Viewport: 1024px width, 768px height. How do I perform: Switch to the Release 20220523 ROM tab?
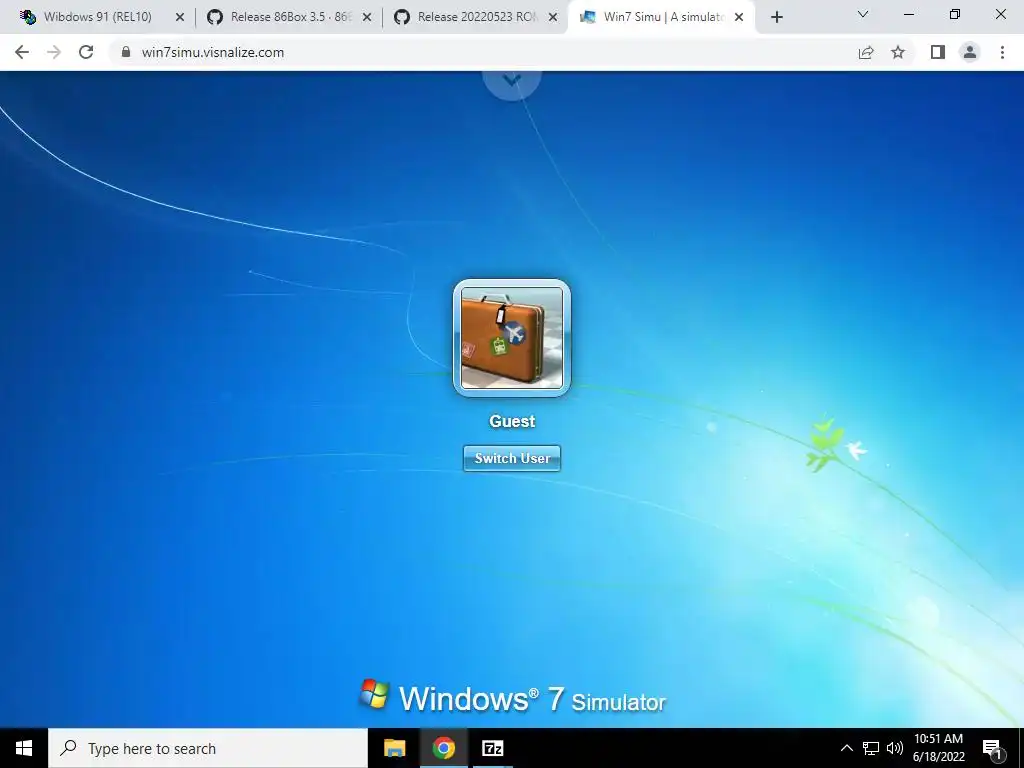click(473, 17)
